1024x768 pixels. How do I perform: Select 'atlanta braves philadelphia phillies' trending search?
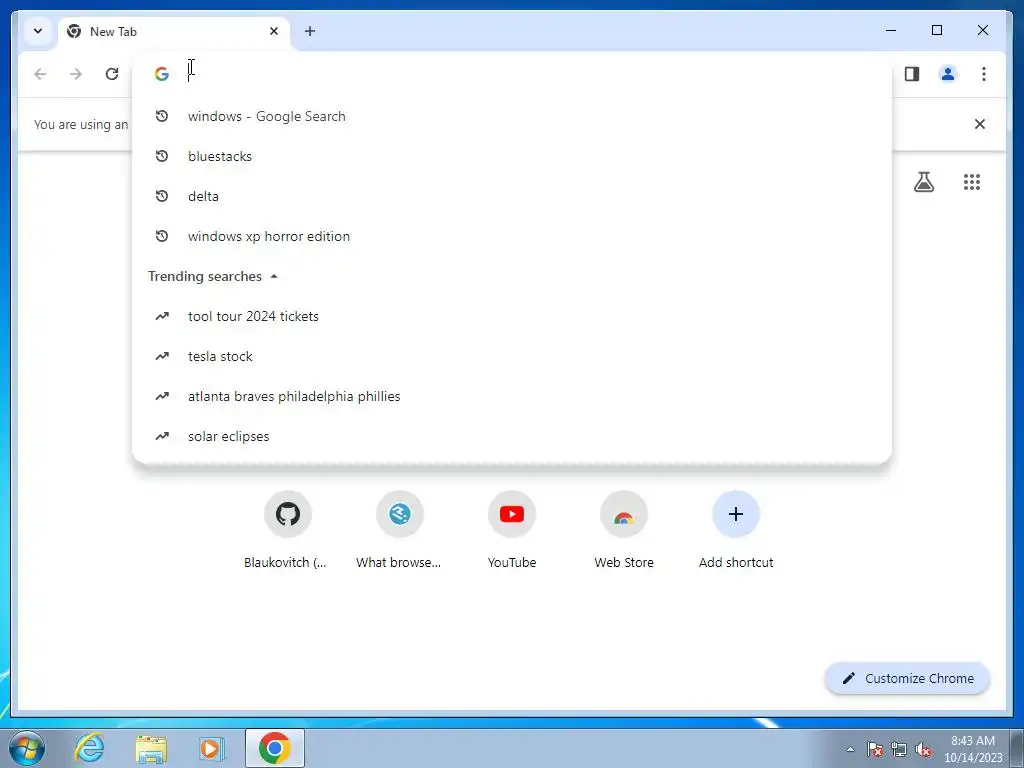click(x=512, y=396)
